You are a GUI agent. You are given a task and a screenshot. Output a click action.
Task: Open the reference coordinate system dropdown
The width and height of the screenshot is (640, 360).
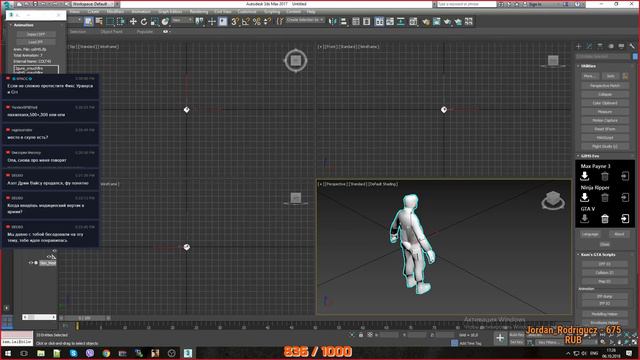point(182,20)
